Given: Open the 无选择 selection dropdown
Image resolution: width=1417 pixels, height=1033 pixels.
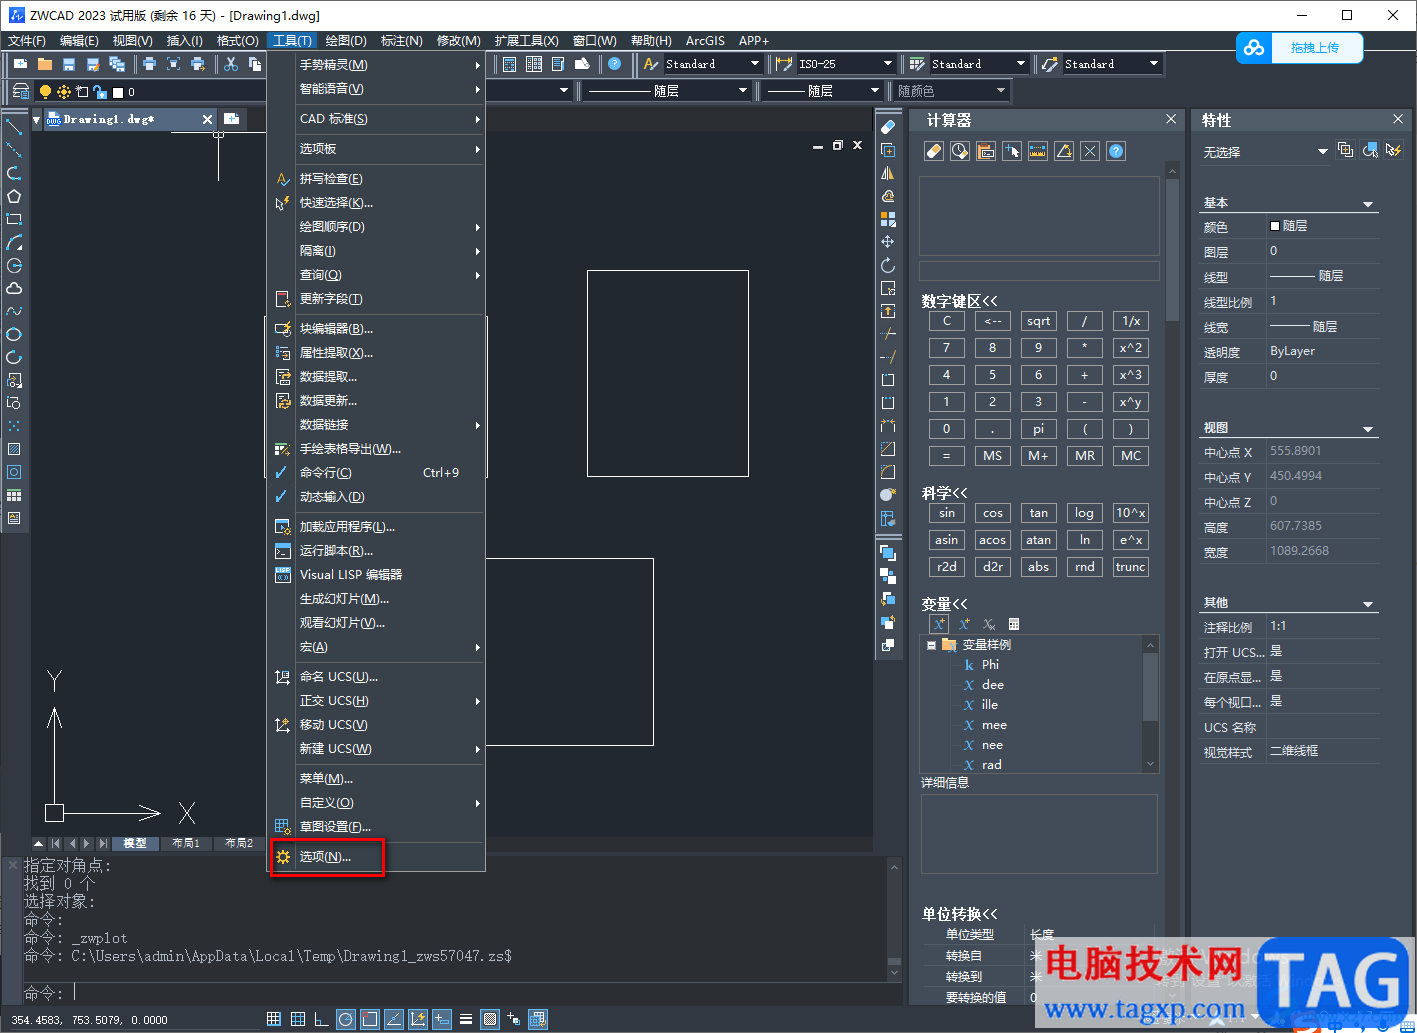Looking at the screenshot, I should [1266, 152].
